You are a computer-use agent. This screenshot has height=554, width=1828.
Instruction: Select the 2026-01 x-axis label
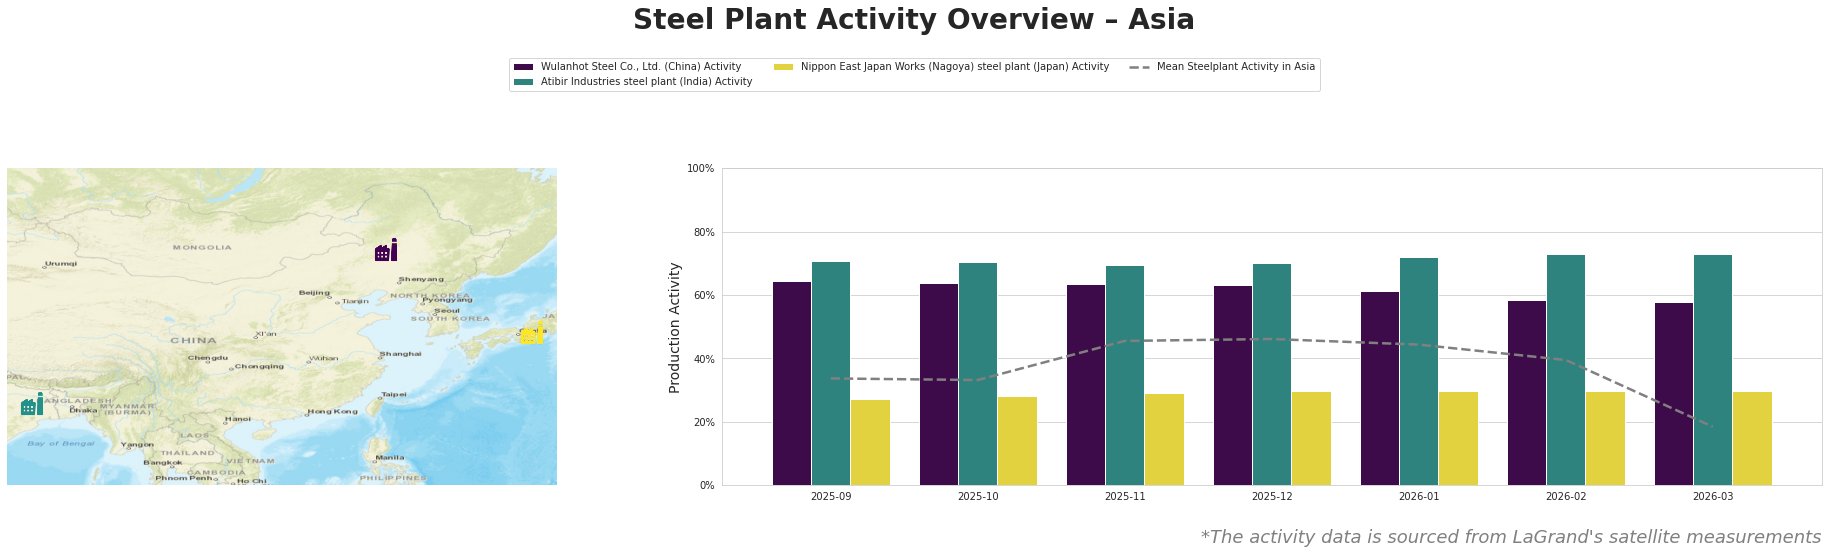coord(1419,496)
